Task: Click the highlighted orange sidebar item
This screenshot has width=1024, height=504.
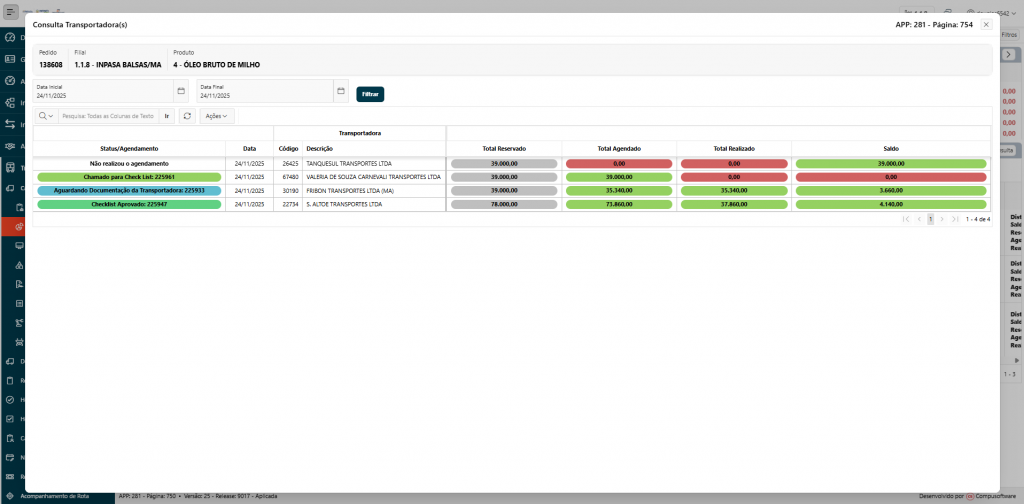Action: [x=12, y=227]
